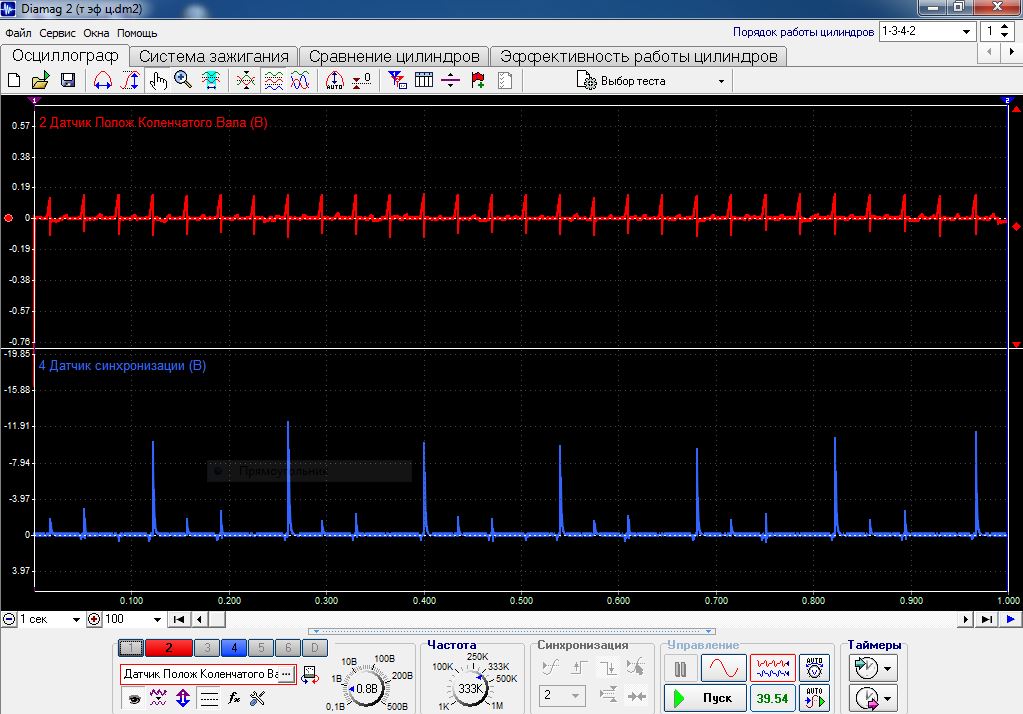1023x714 pixels.
Task: Open the synchronization channel 2 dropdown
Action: [562, 695]
